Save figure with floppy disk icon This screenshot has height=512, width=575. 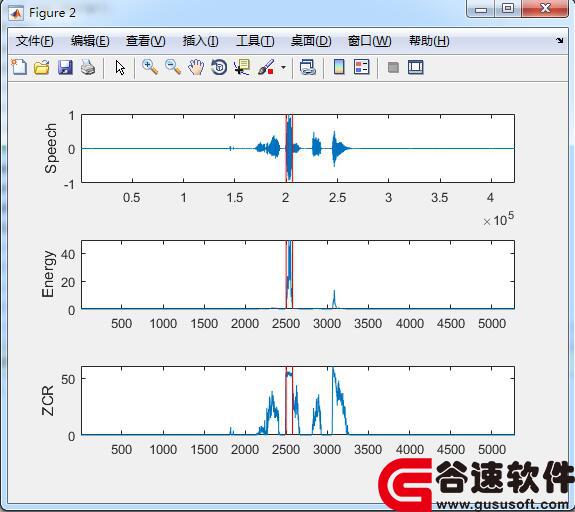coord(65,67)
